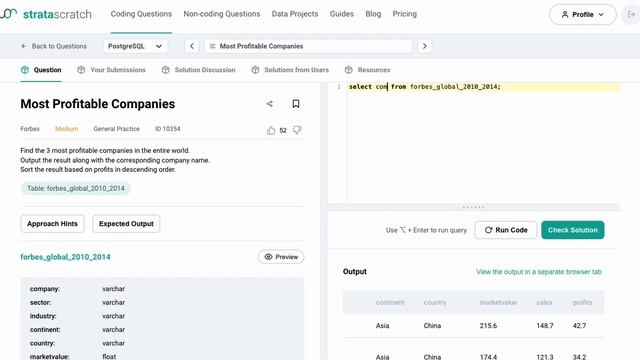This screenshot has height=360, width=640.
Task: Click the country column header in Output
Action: click(435, 302)
